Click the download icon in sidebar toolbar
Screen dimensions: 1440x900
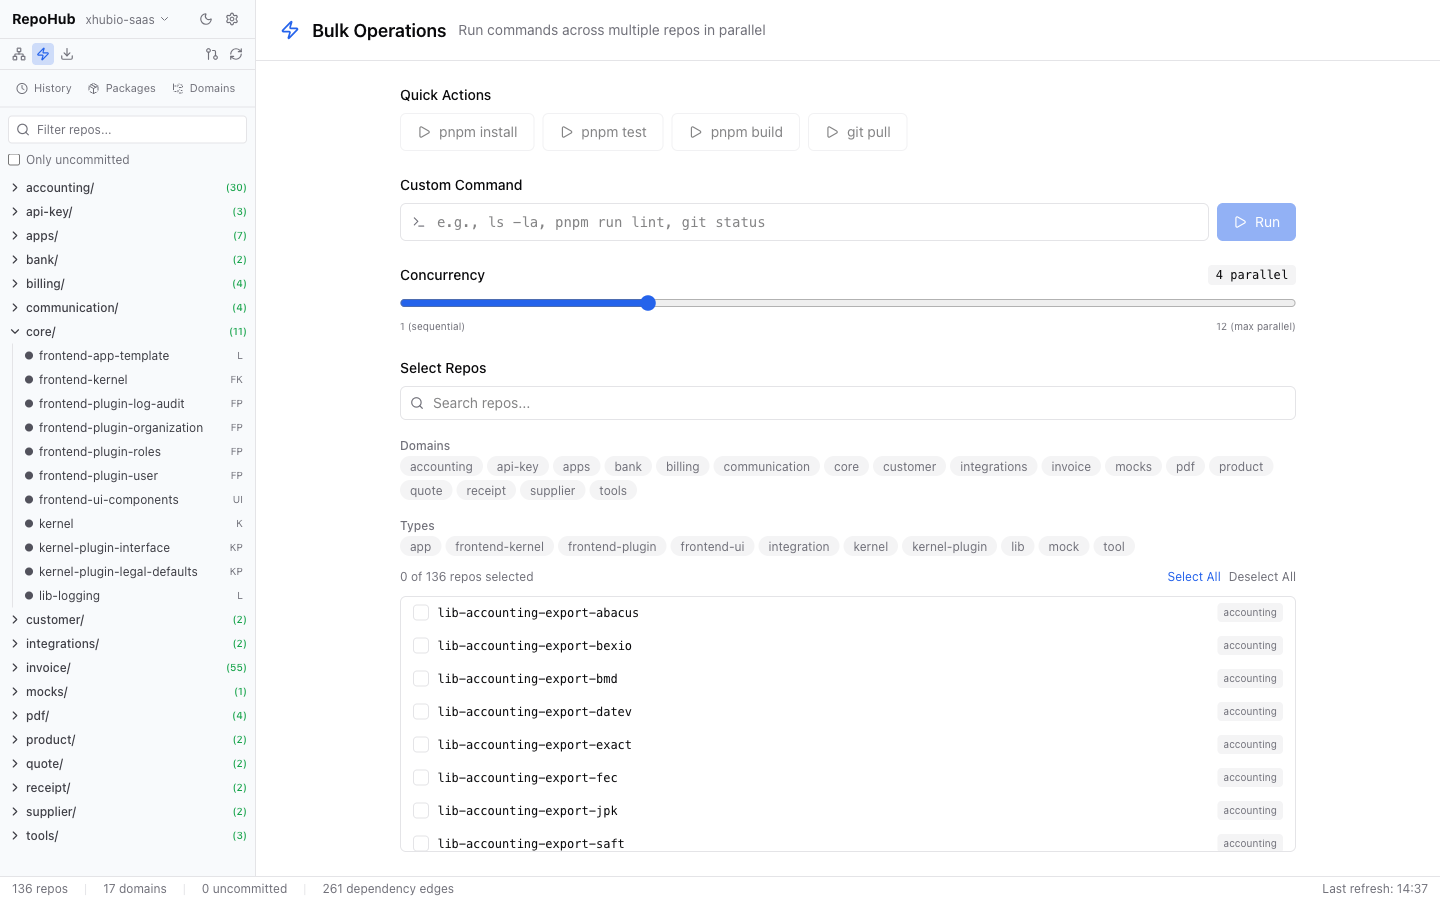[67, 54]
